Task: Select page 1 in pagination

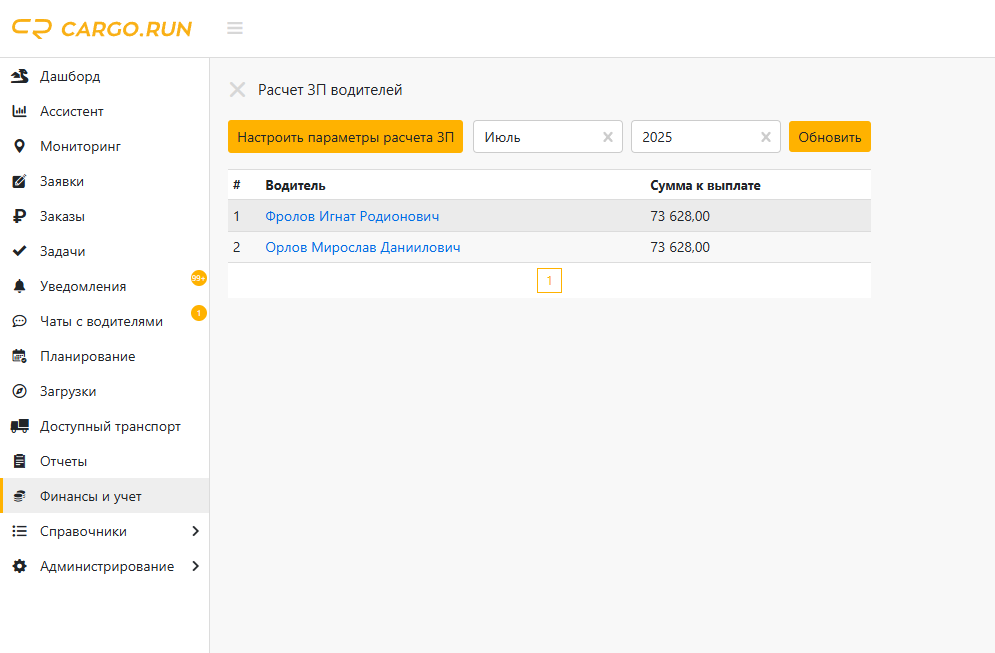Action: (x=549, y=281)
